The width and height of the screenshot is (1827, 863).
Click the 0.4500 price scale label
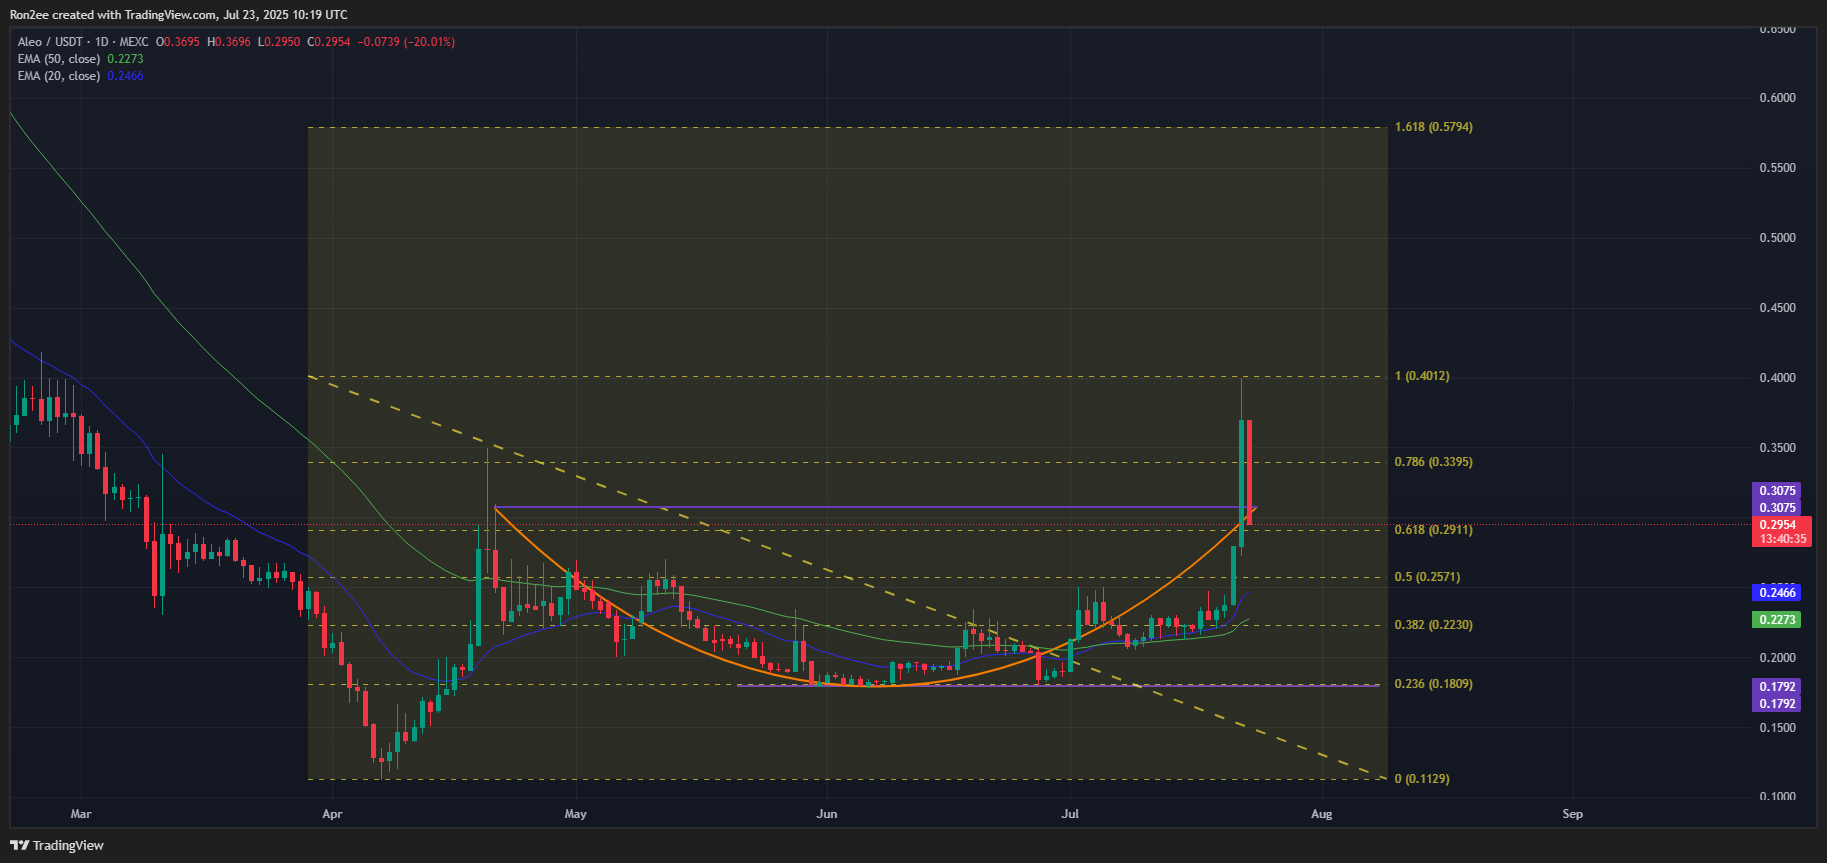click(x=1777, y=308)
